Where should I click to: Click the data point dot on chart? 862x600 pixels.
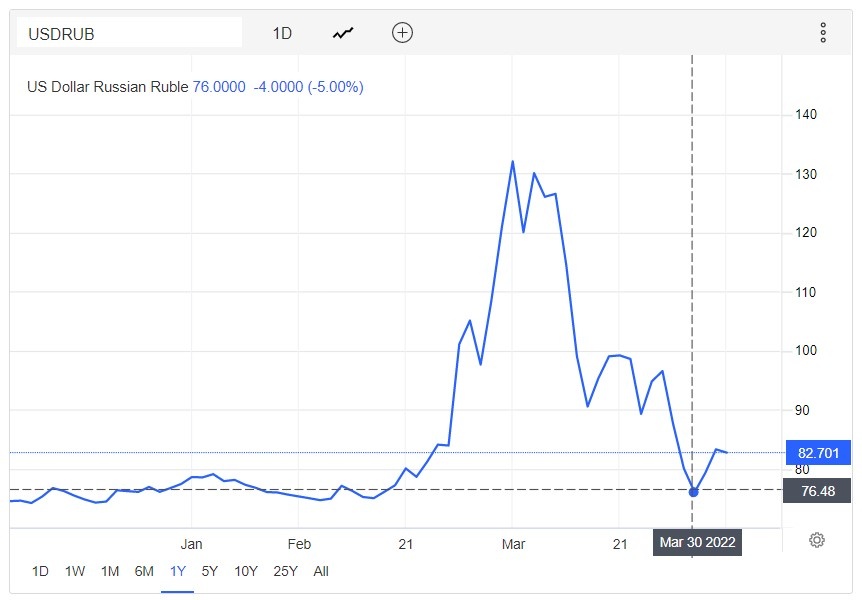click(x=693, y=491)
